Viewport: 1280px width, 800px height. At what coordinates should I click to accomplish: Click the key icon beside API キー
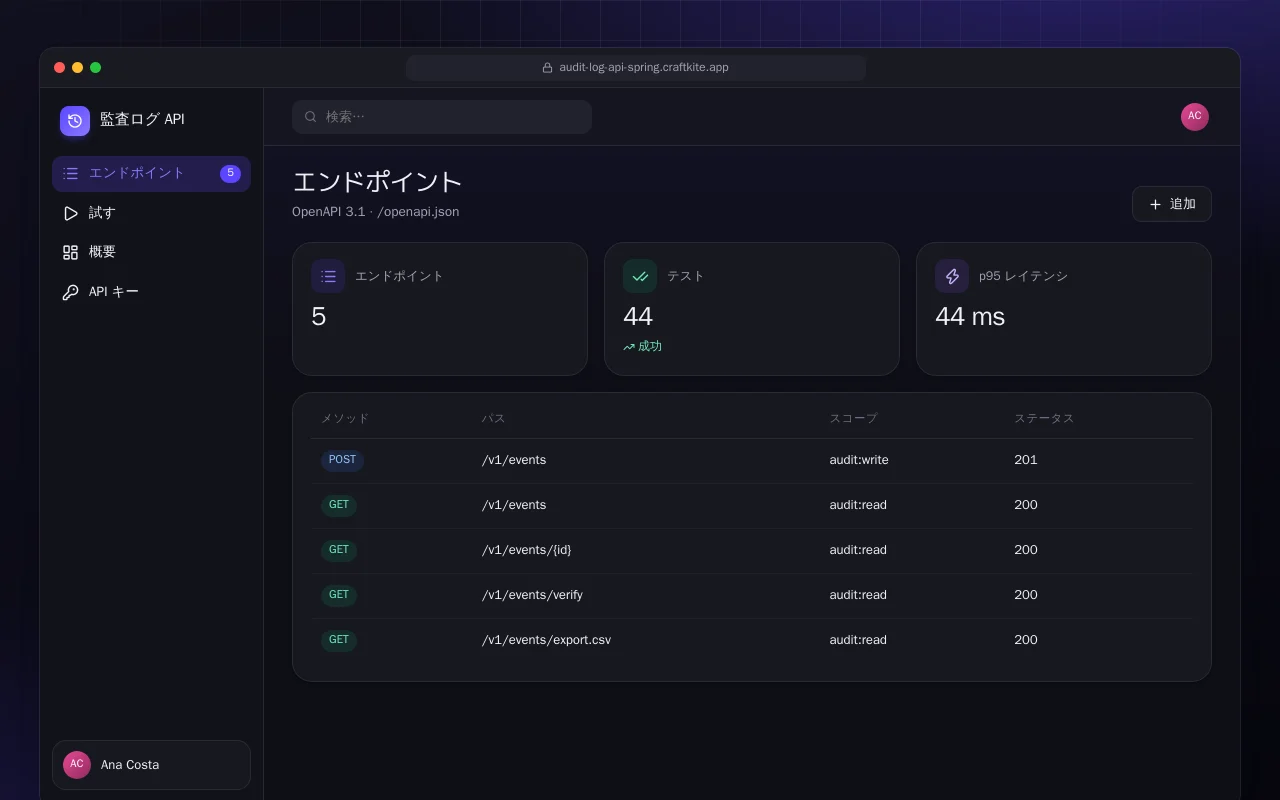(x=70, y=292)
